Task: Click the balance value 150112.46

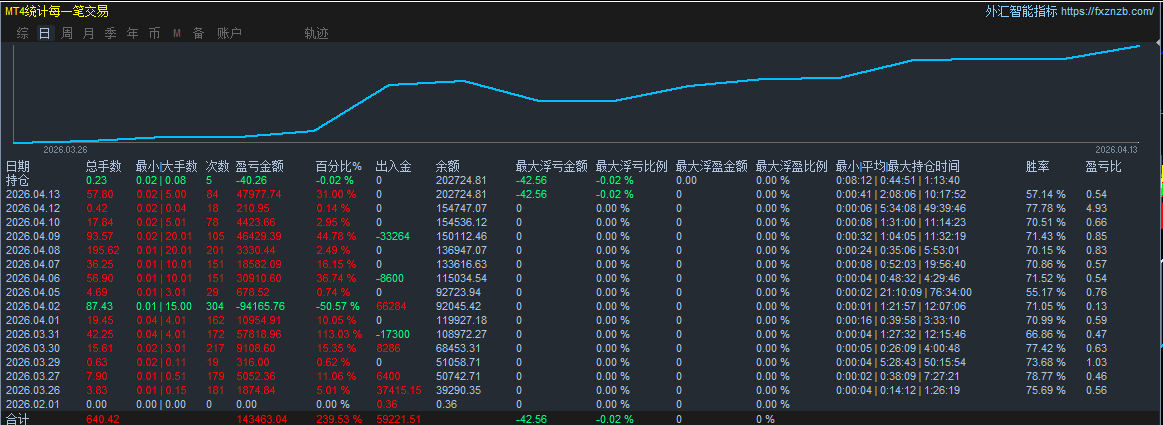Action: [x=461, y=236]
